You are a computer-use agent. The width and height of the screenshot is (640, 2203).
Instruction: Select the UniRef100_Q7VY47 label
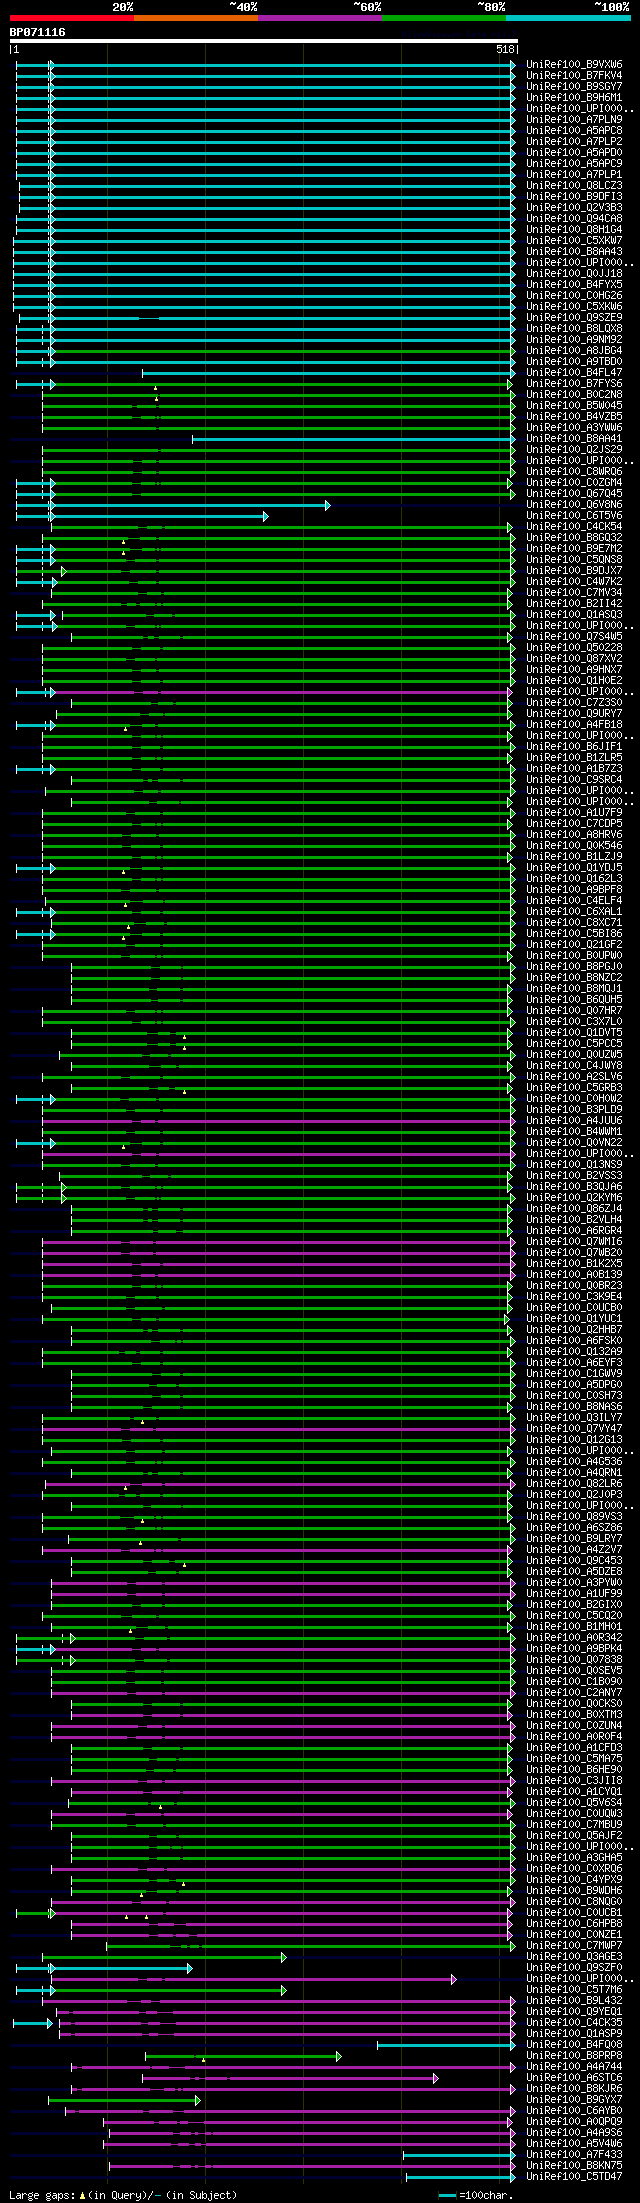pyautogui.click(x=574, y=1429)
